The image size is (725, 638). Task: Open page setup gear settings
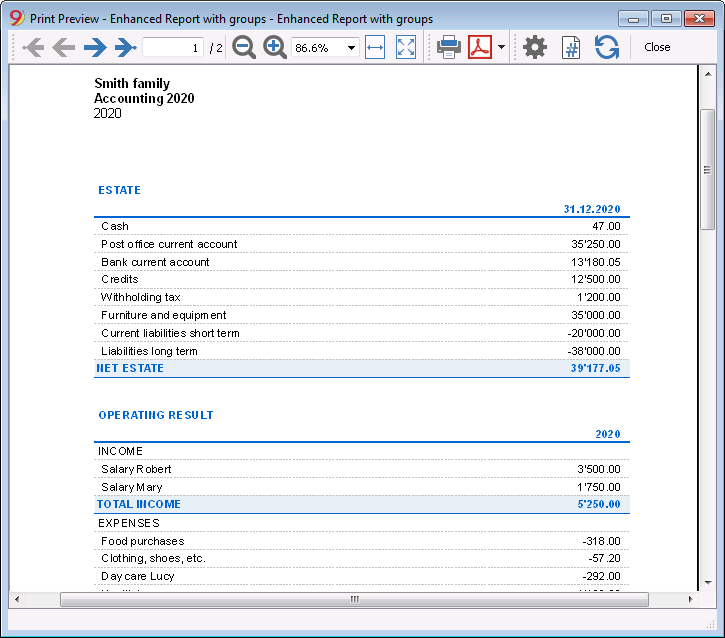tap(535, 47)
